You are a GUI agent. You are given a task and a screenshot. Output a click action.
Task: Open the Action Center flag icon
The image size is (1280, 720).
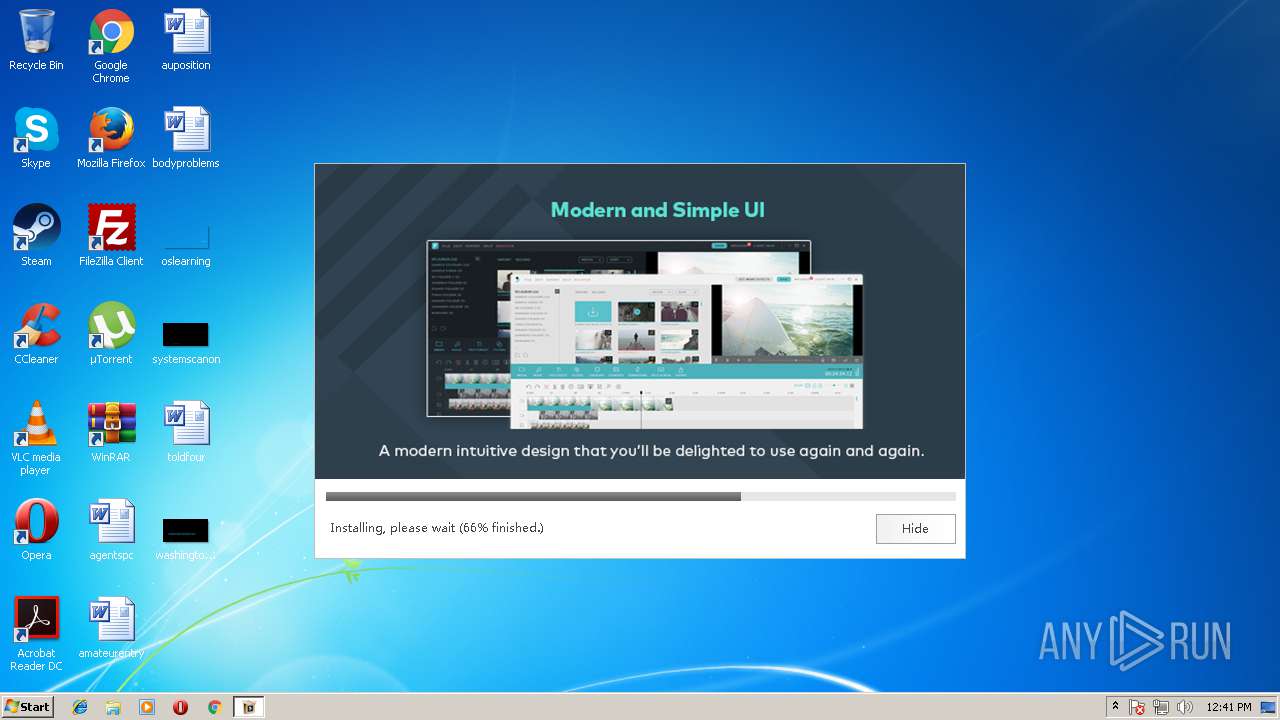click(1138, 707)
